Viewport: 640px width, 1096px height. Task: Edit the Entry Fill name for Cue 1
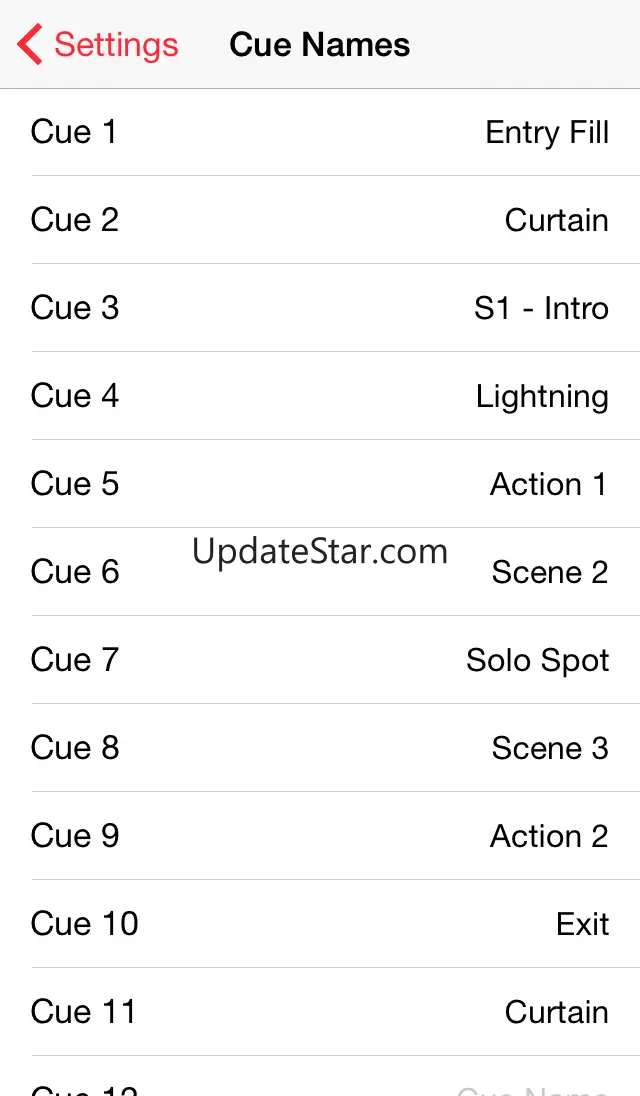[546, 132]
